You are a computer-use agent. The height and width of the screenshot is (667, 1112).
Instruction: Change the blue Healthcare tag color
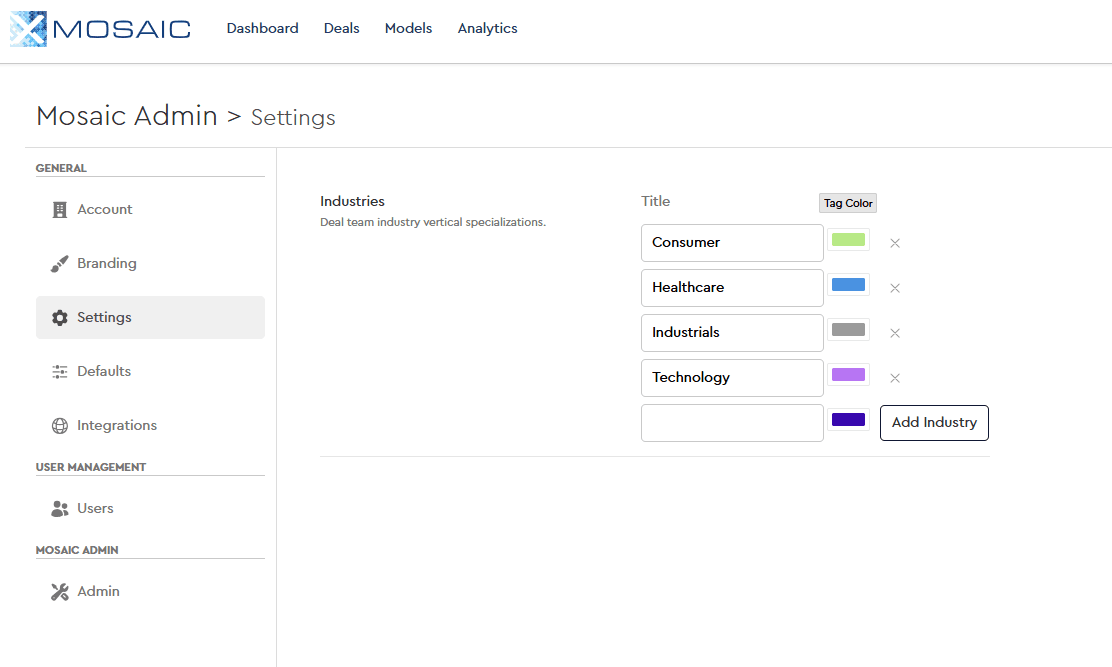[x=848, y=285]
